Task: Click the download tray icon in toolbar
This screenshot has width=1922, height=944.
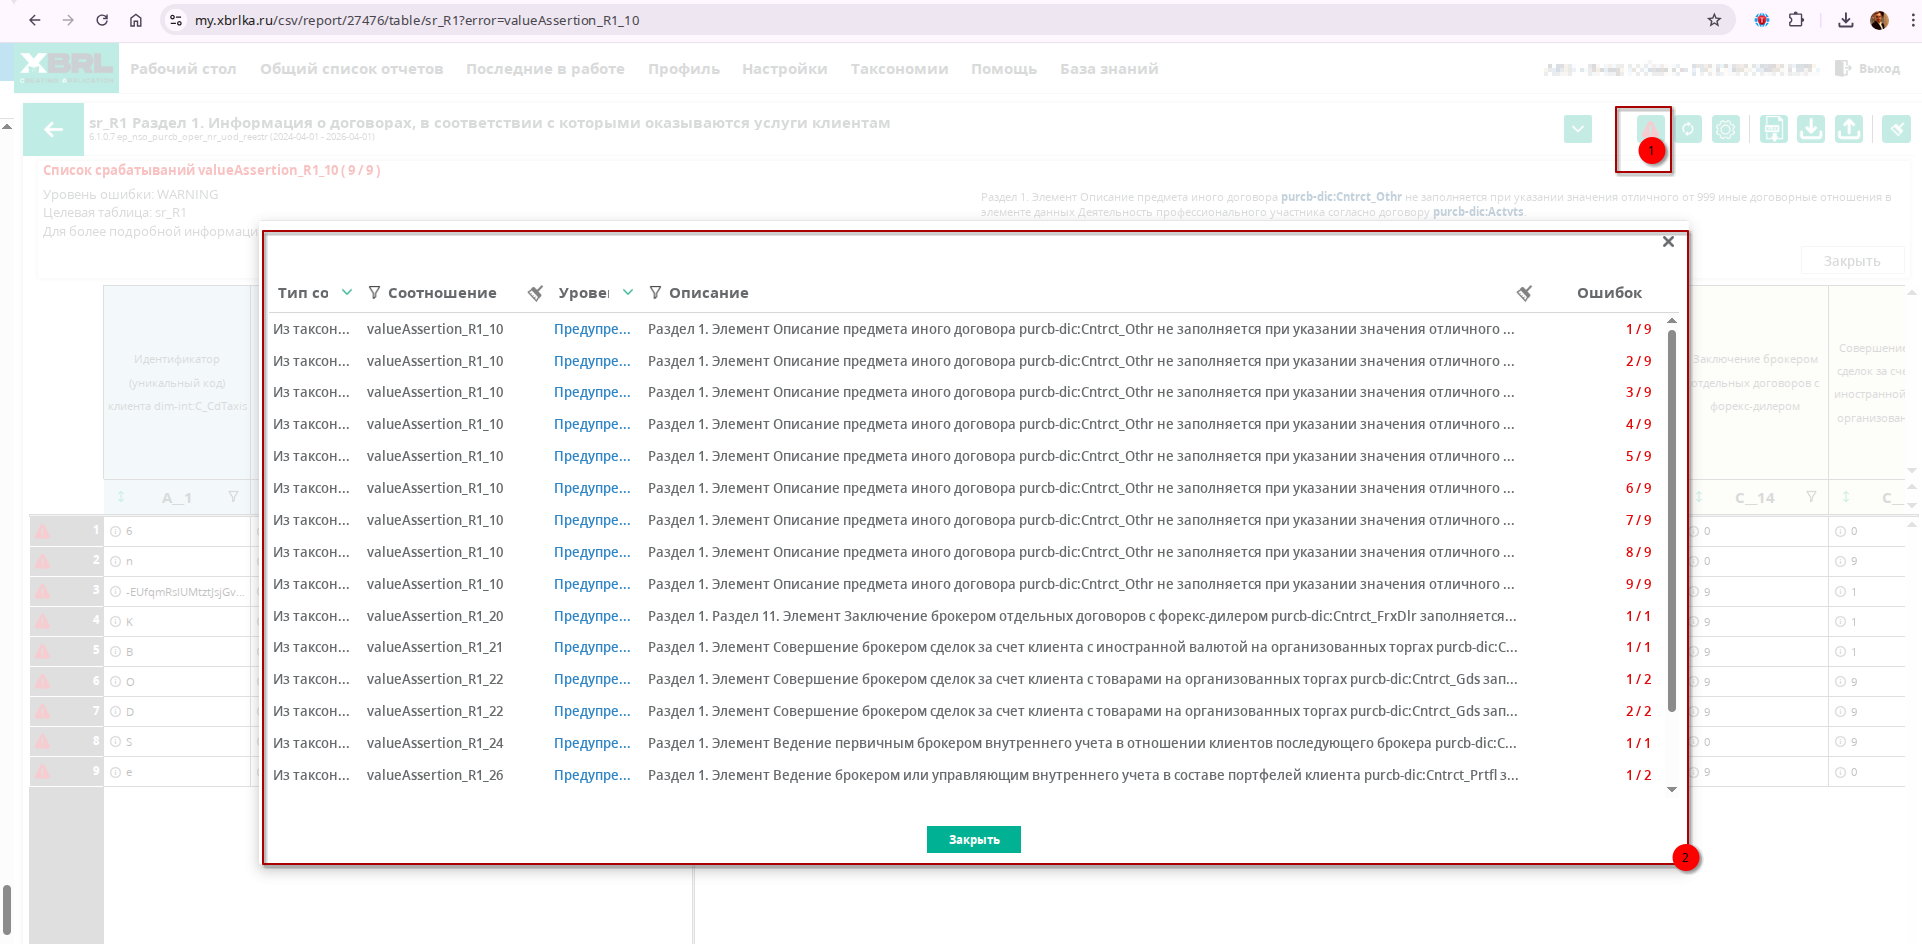Action: pos(1811,129)
